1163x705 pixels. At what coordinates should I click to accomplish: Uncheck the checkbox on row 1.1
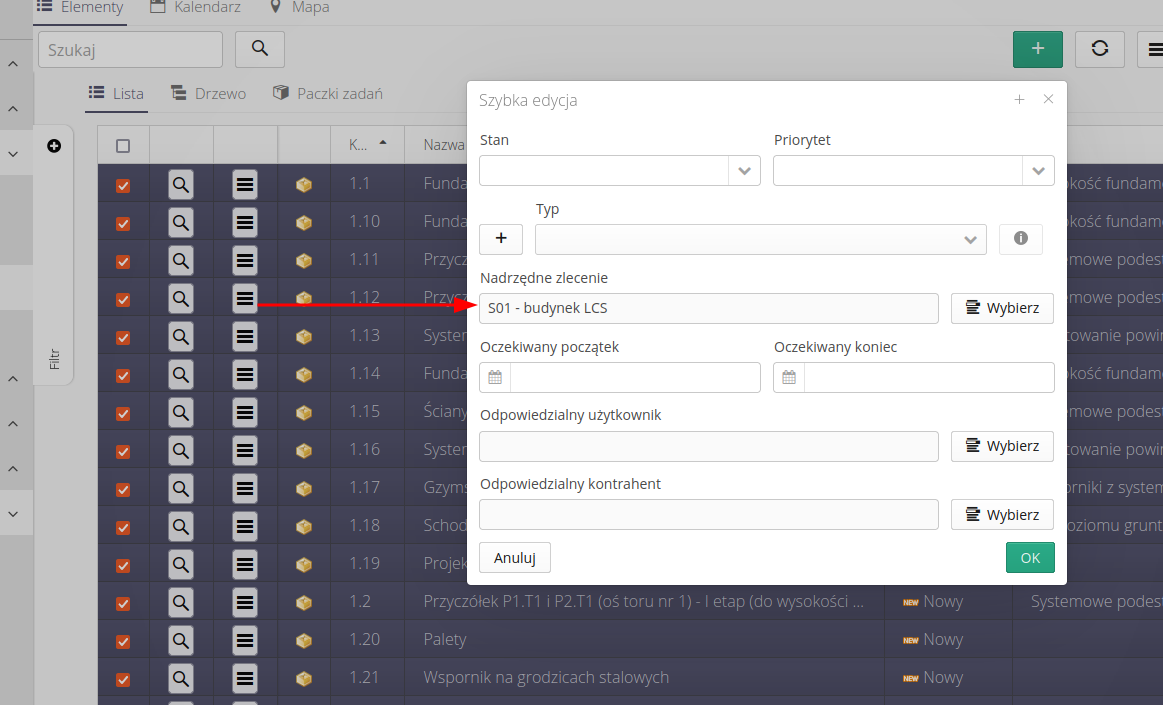pos(123,184)
